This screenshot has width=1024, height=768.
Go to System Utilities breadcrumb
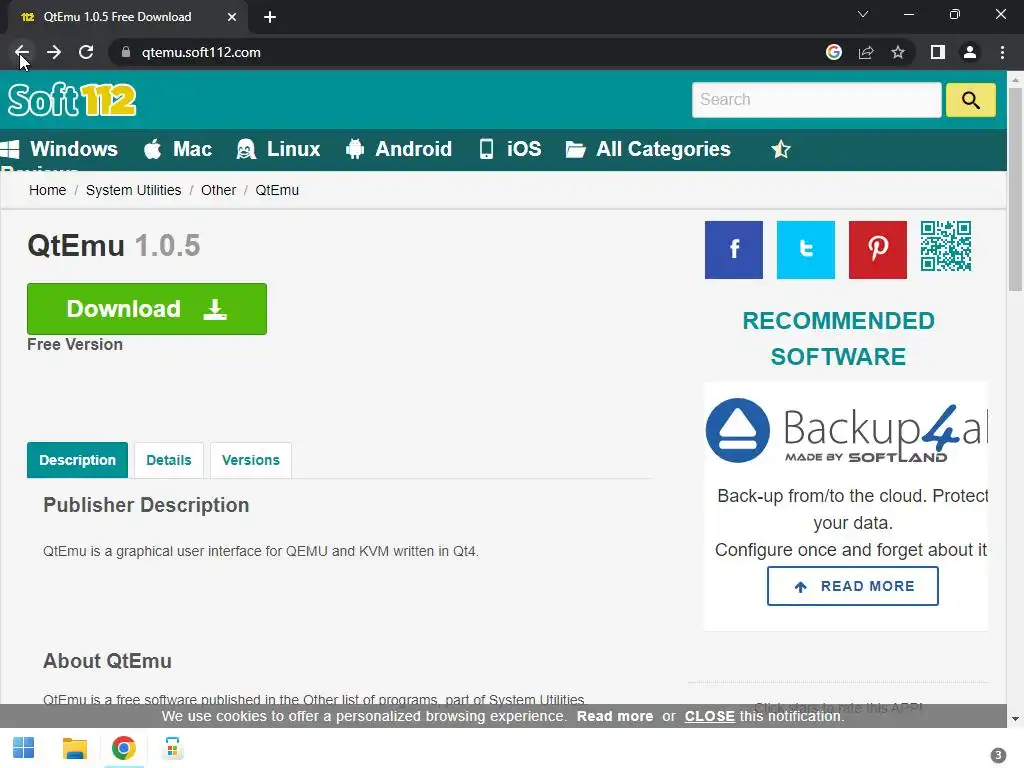click(134, 190)
